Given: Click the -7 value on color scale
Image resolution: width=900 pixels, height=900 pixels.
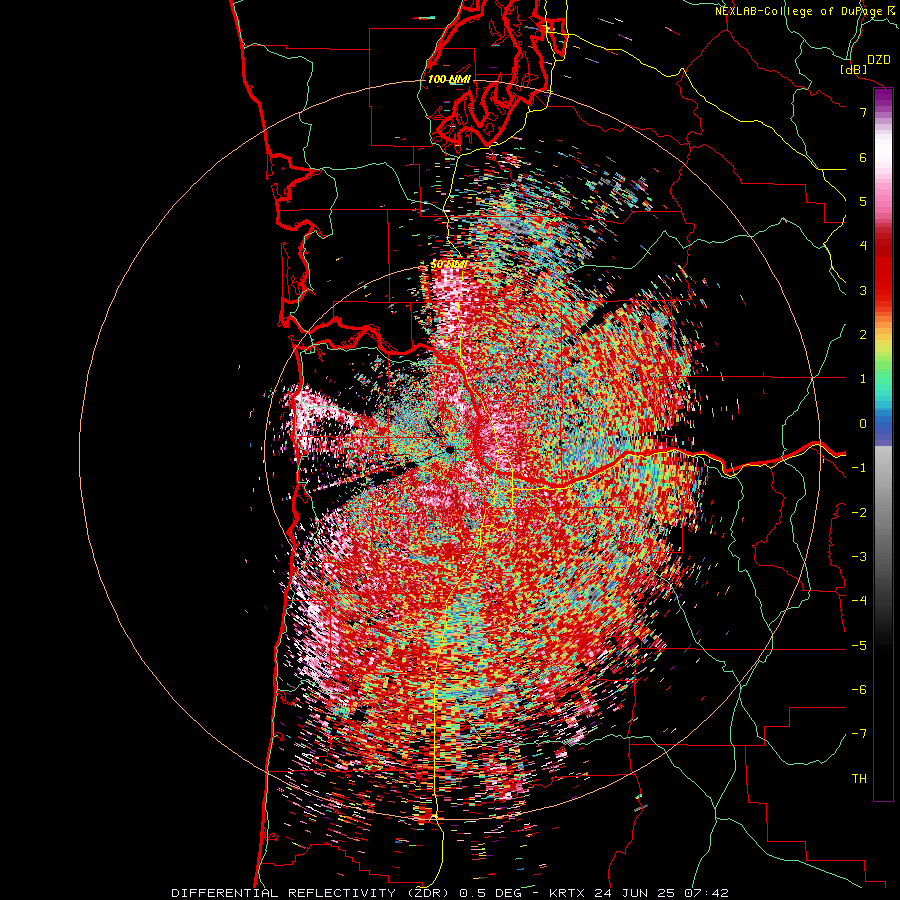Looking at the screenshot, I should (859, 734).
